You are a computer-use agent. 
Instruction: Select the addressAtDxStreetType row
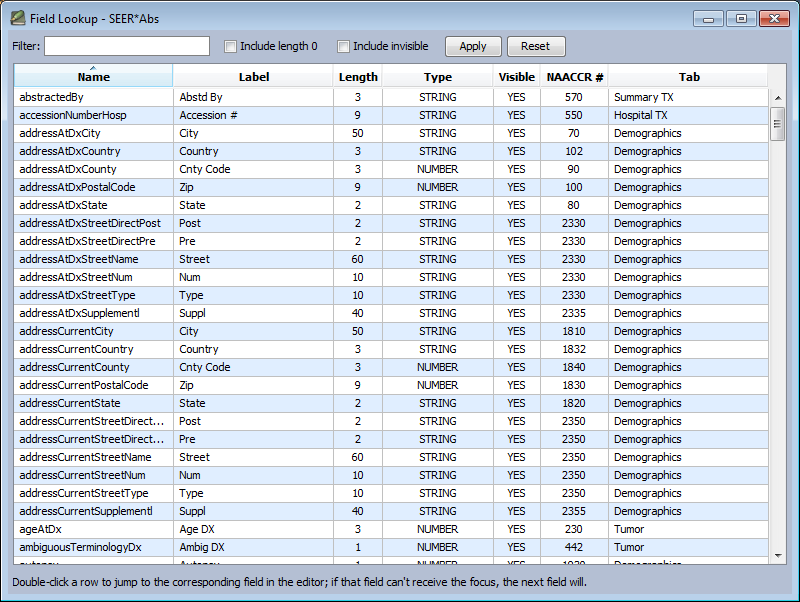point(391,295)
